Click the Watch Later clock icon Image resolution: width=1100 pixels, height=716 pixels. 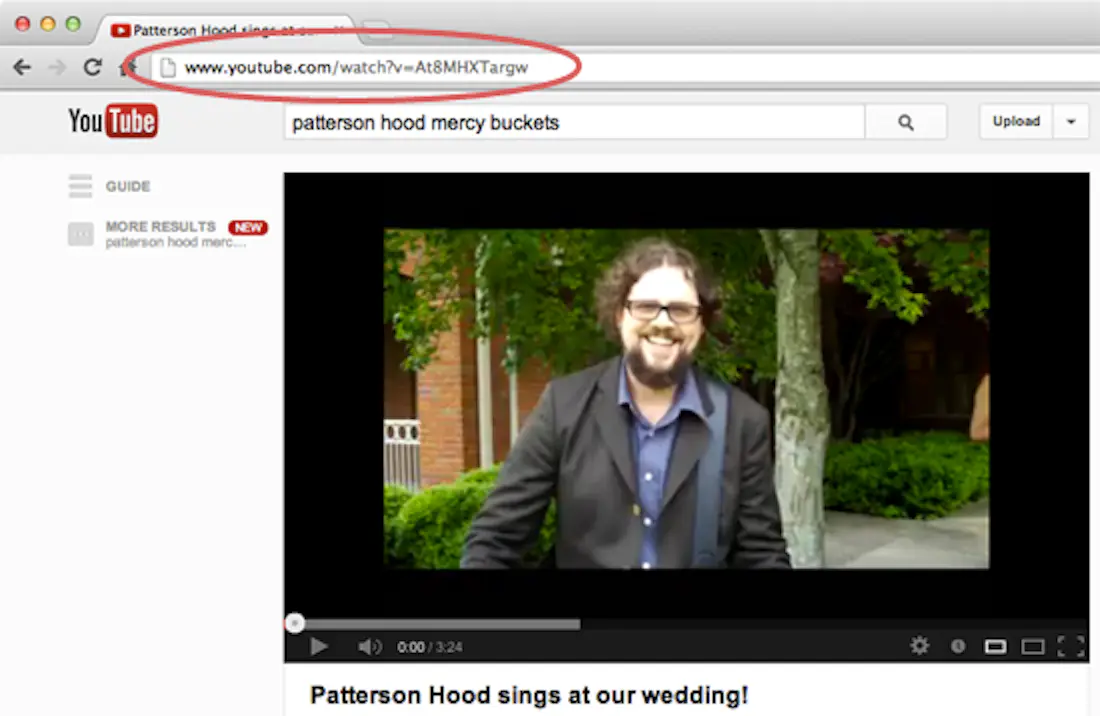click(x=958, y=646)
